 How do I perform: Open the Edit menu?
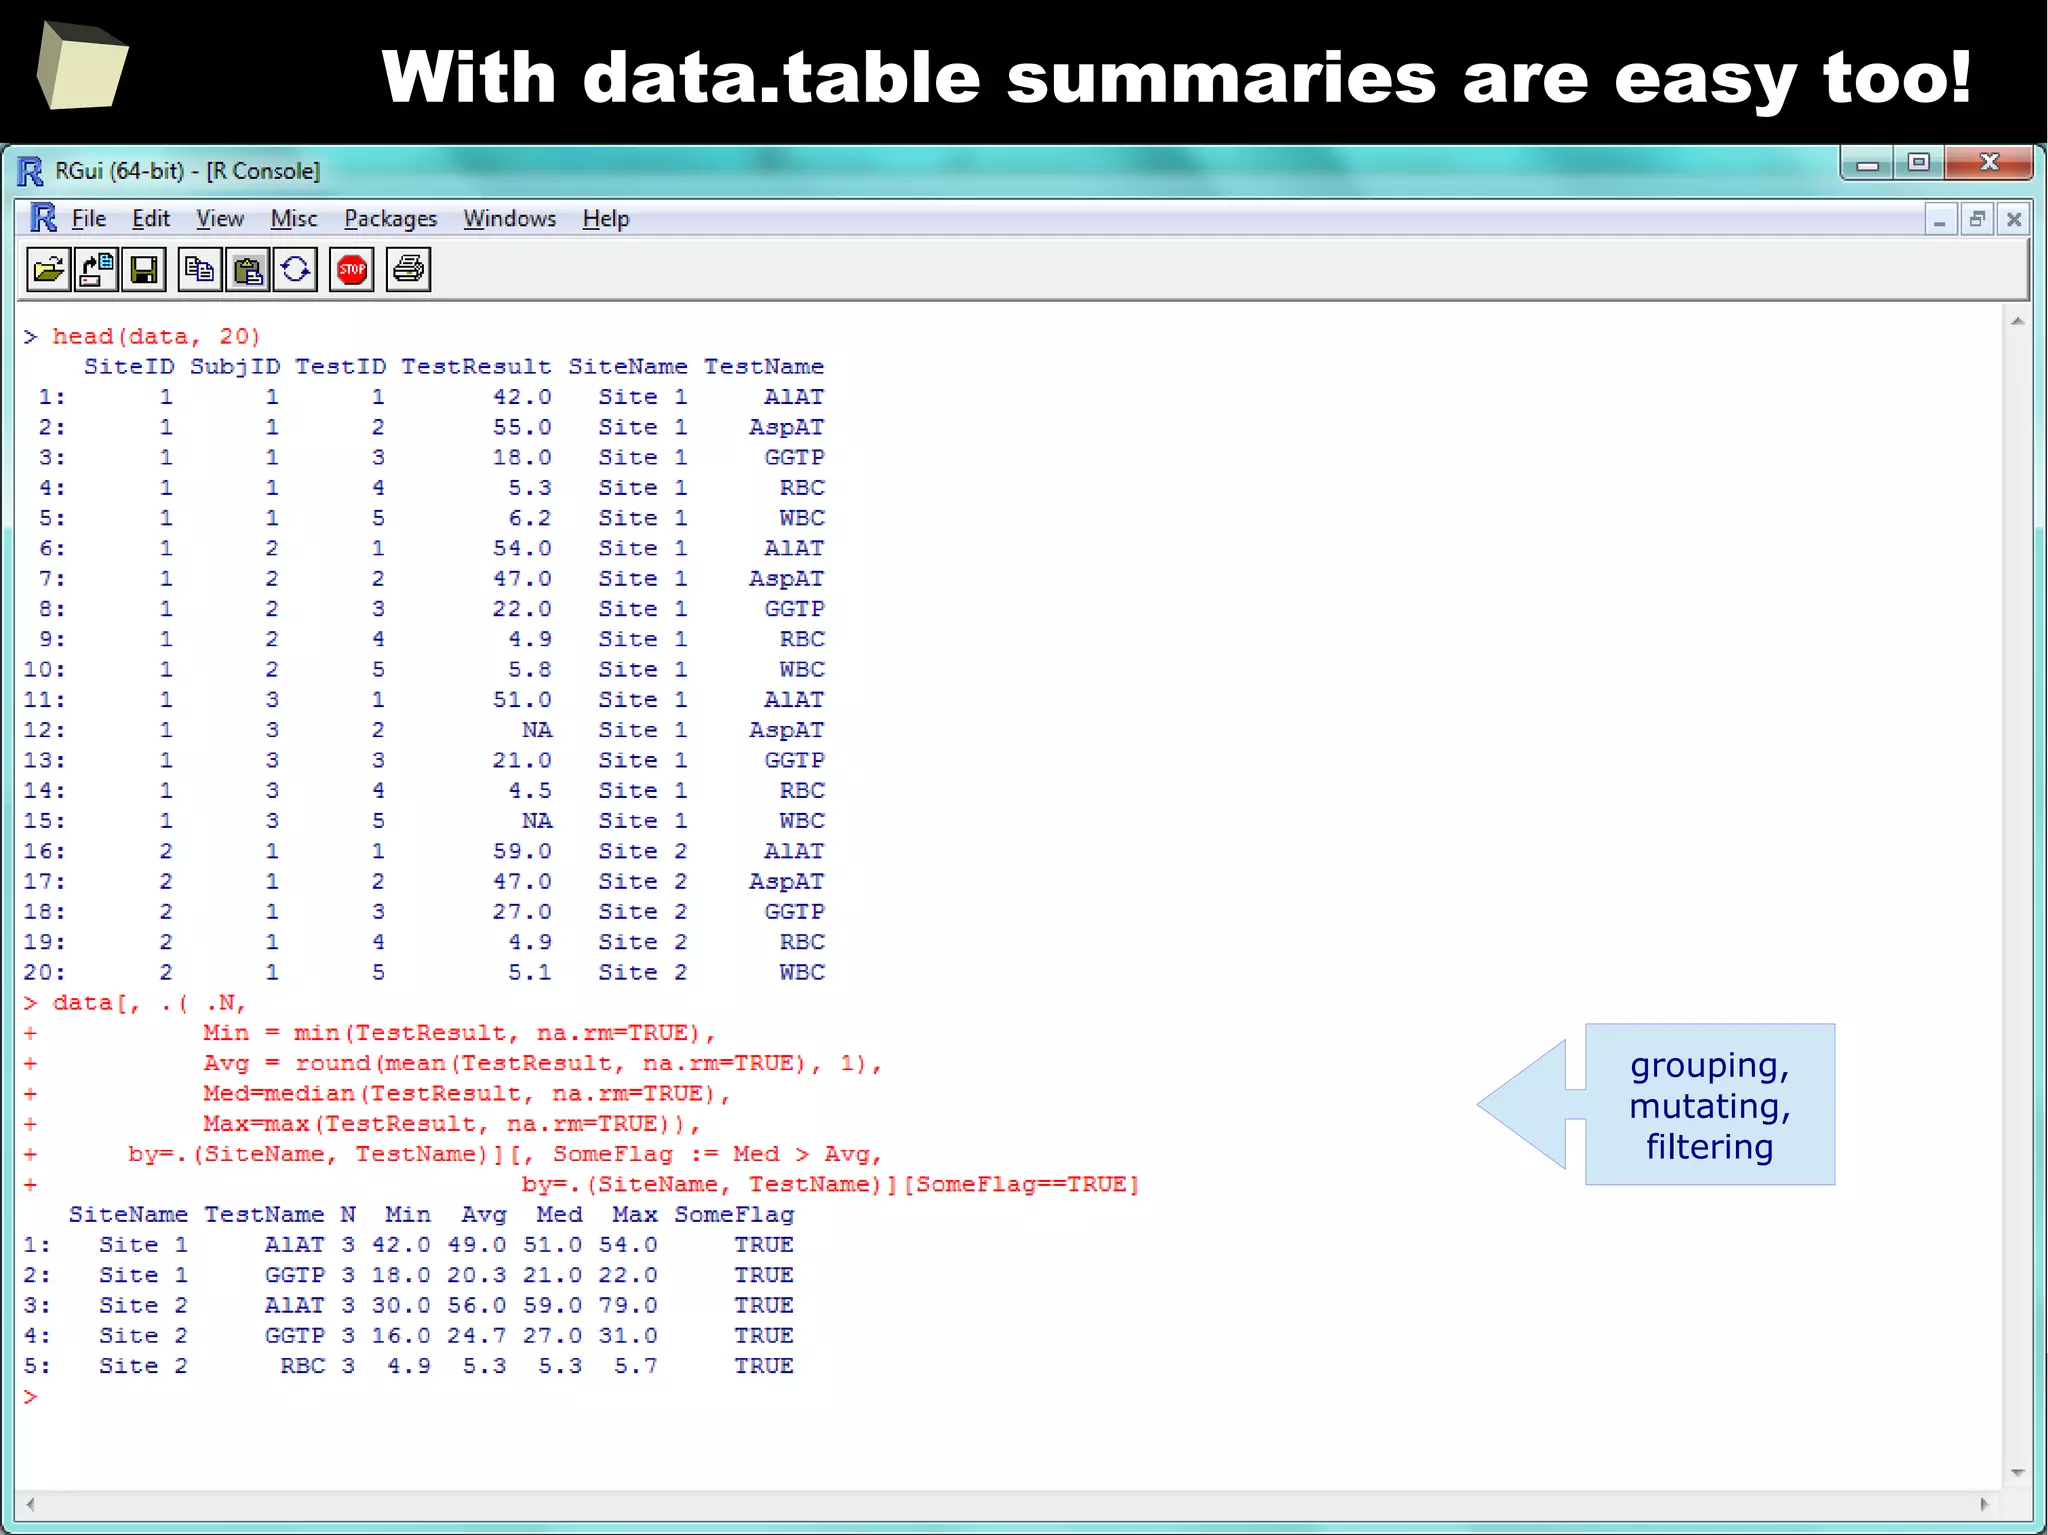pos(151,218)
